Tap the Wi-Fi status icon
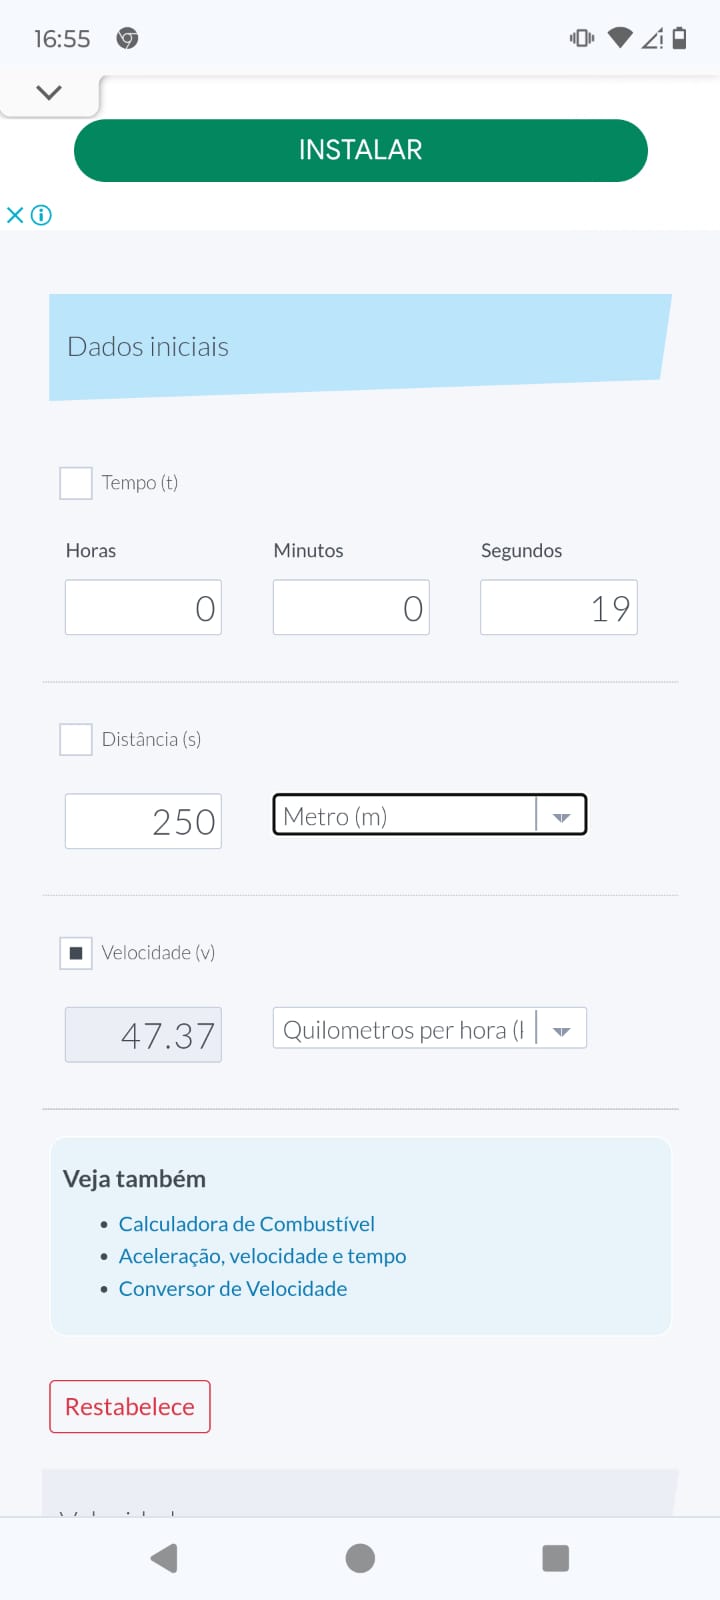Screen dimensions: 720x1600 (620, 38)
